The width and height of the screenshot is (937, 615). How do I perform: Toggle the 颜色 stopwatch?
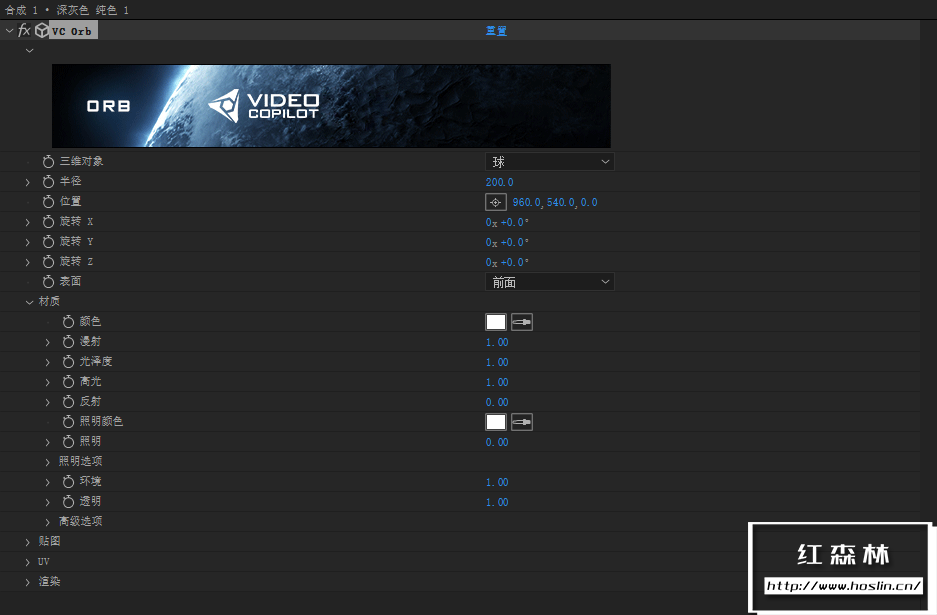(x=68, y=322)
